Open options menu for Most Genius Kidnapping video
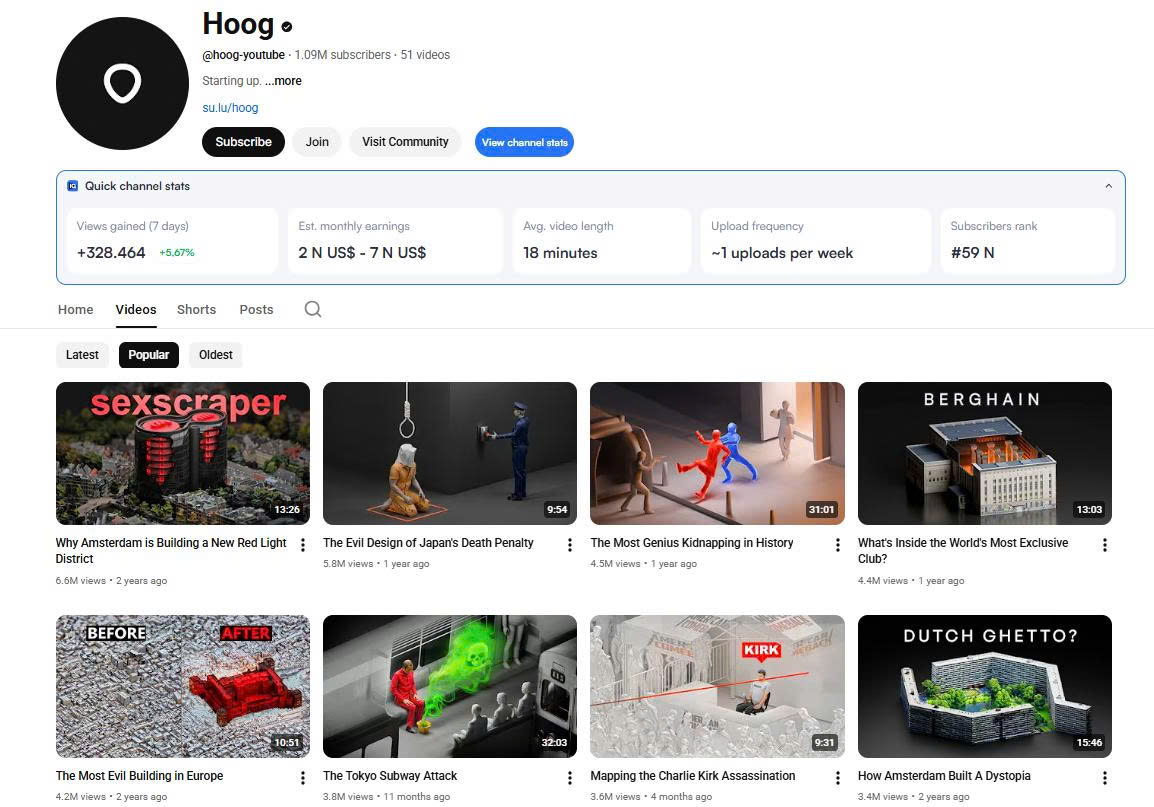1154x807 pixels. [x=838, y=545]
